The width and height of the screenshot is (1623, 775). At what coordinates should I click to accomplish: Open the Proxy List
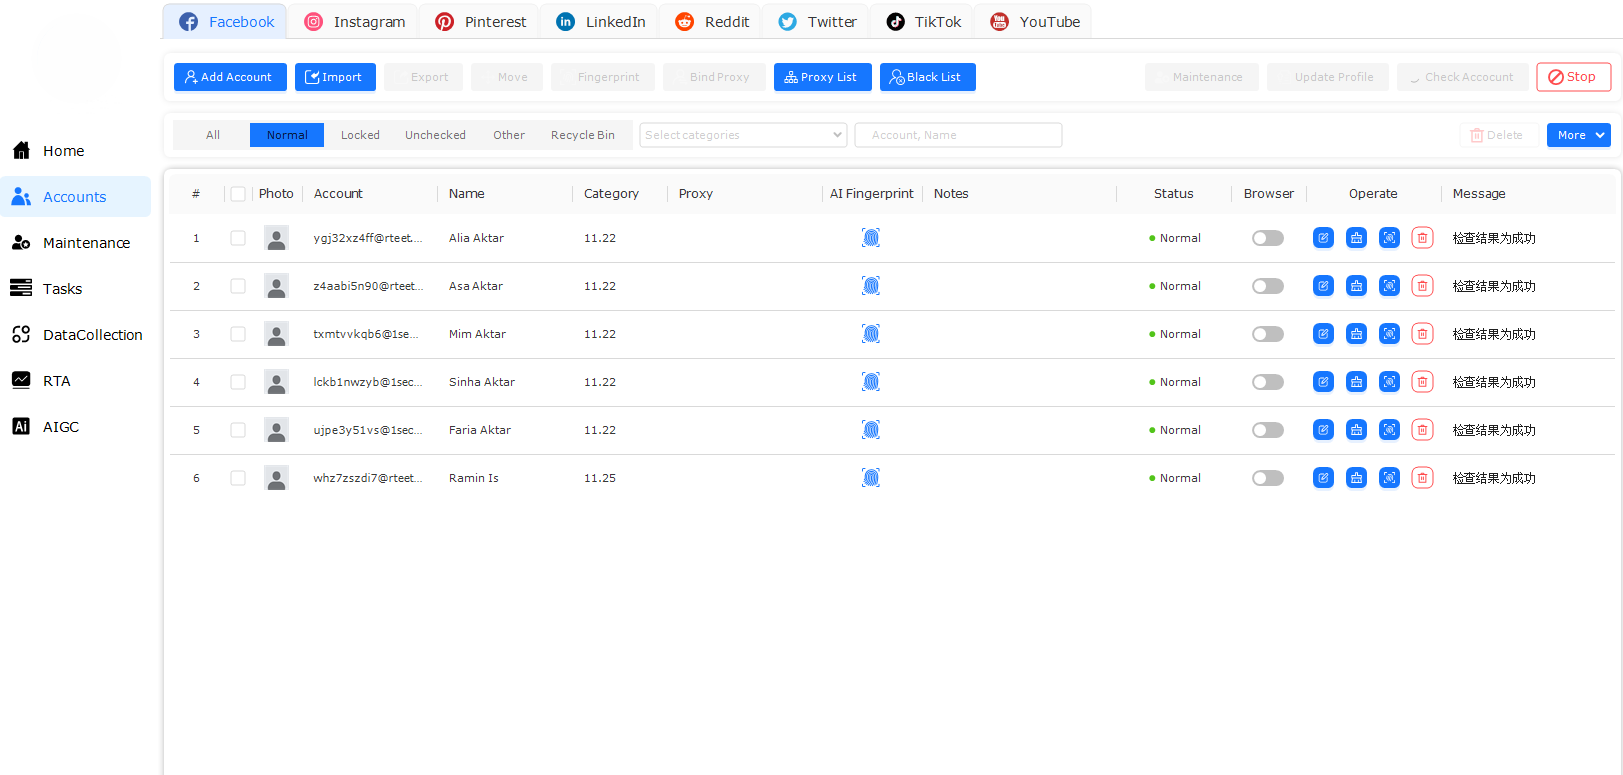coord(823,77)
